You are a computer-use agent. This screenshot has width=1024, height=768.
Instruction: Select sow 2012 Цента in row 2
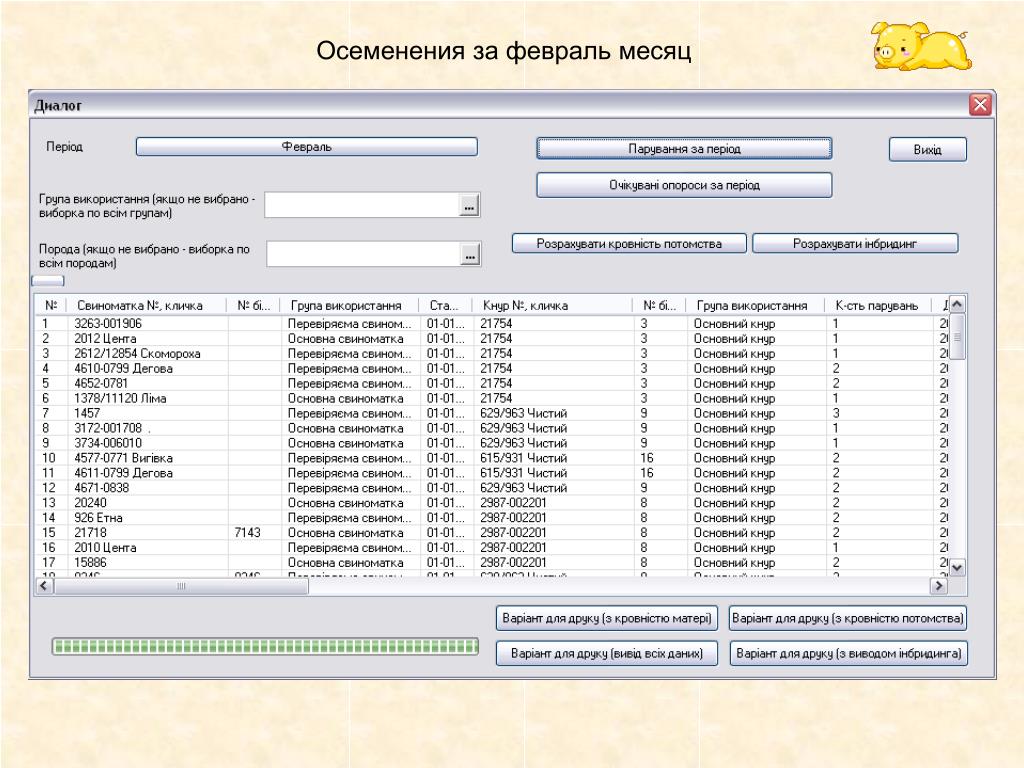105,339
